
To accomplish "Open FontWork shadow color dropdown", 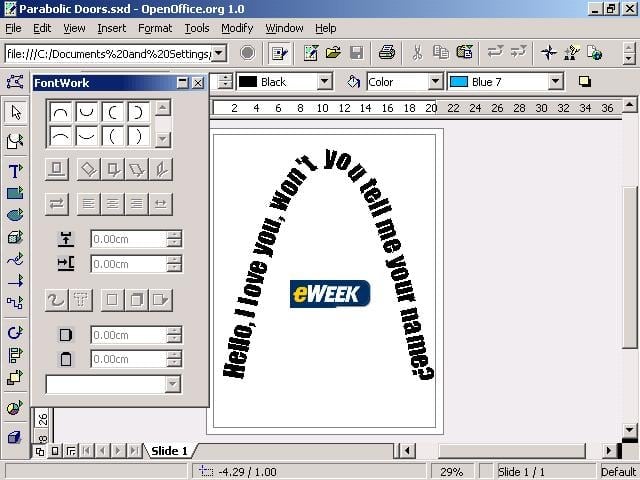I will pyautogui.click(x=173, y=384).
